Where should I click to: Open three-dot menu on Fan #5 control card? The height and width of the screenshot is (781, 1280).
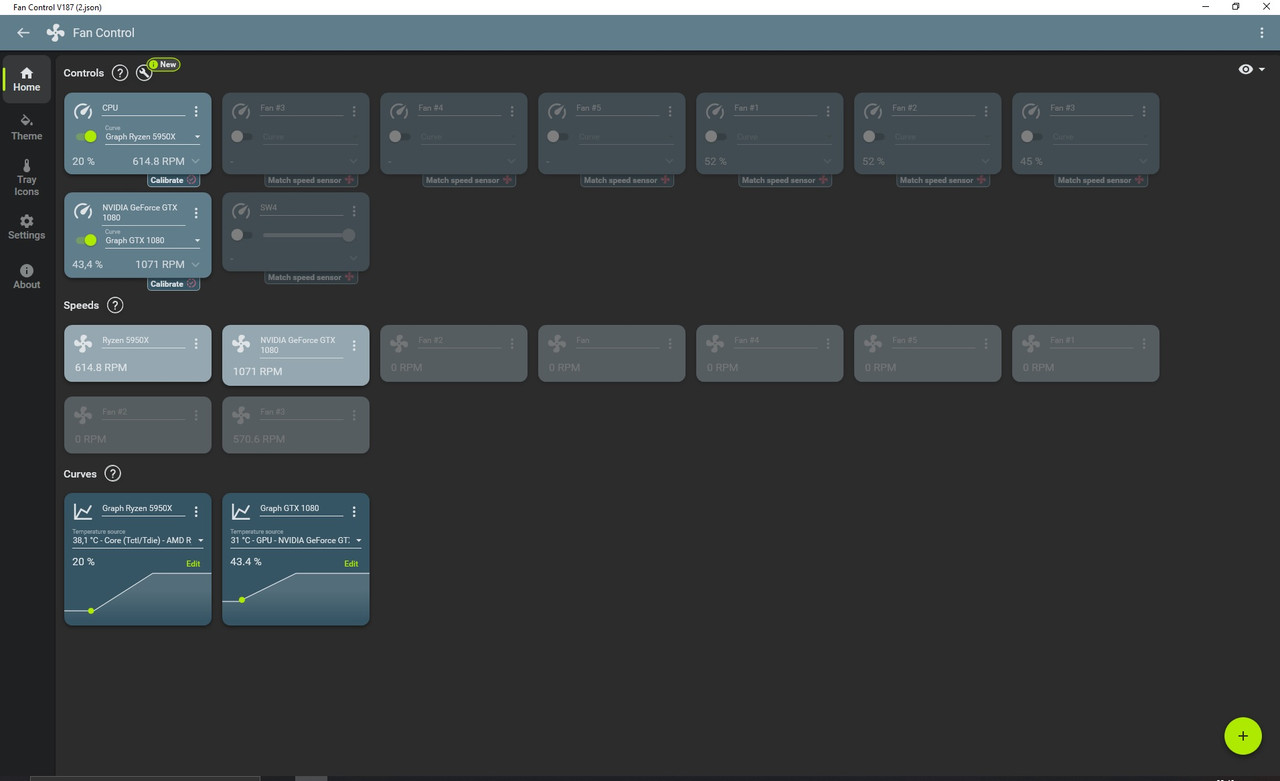coord(670,112)
